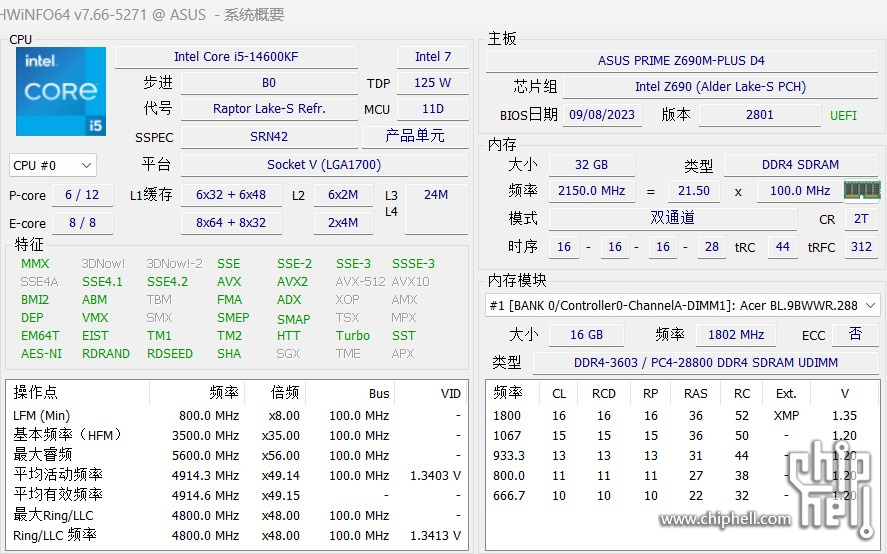The width and height of the screenshot is (887, 554).
Task: Click the SSPEC value SRN42
Action: tap(269, 136)
